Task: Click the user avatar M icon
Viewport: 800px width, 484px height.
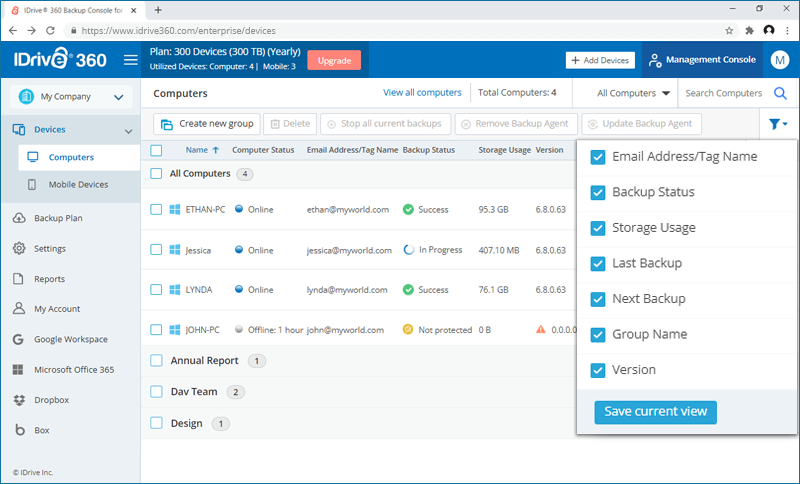Action: pos(779,60)
